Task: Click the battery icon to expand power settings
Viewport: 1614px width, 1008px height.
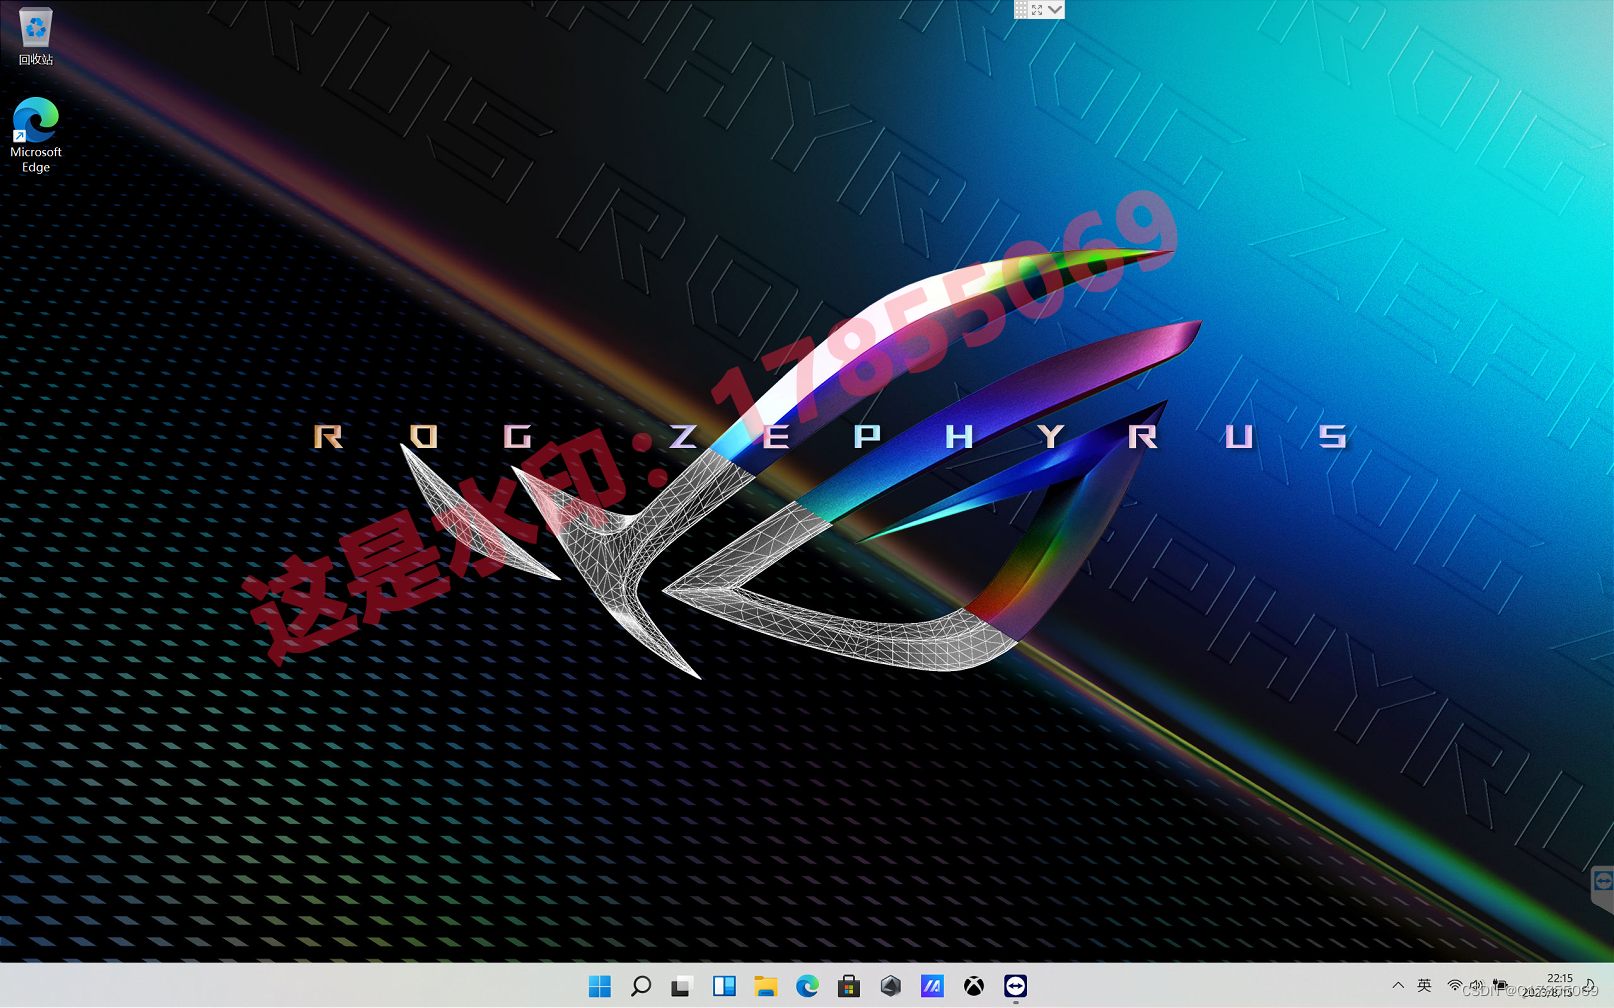Action: 1498,986
